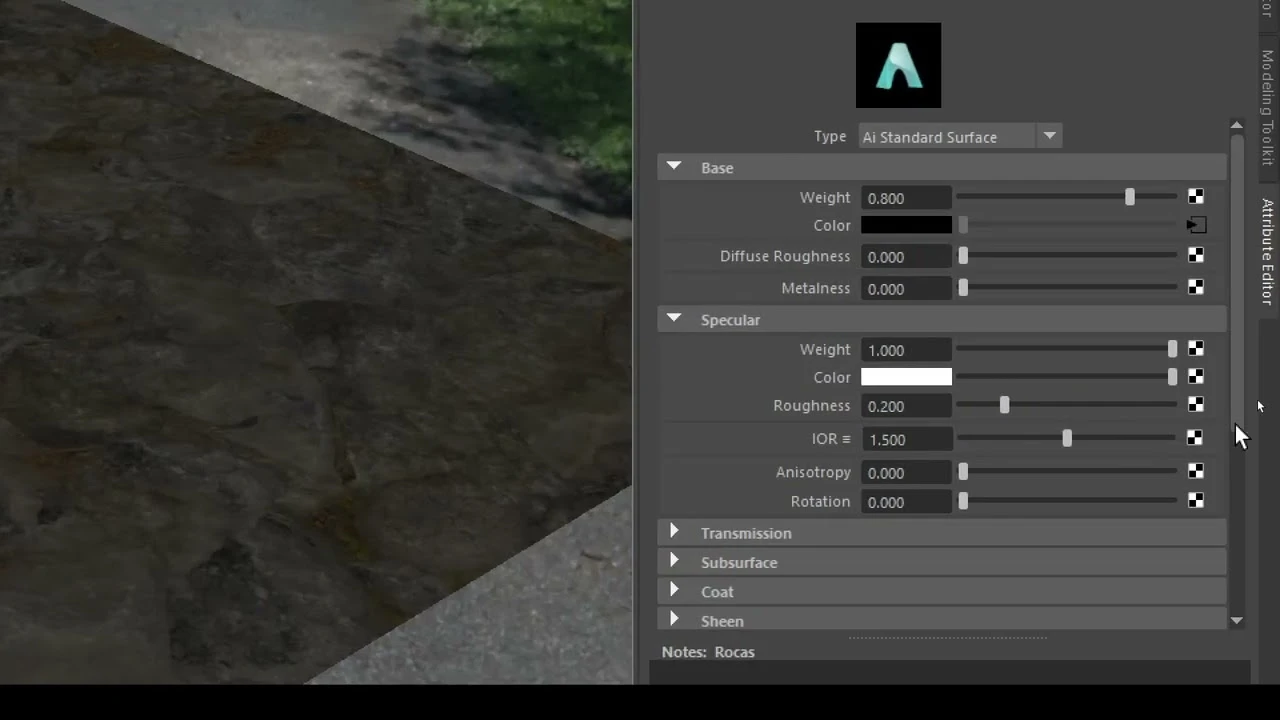Click the Roughness value field 0.200

coord(906,406)
